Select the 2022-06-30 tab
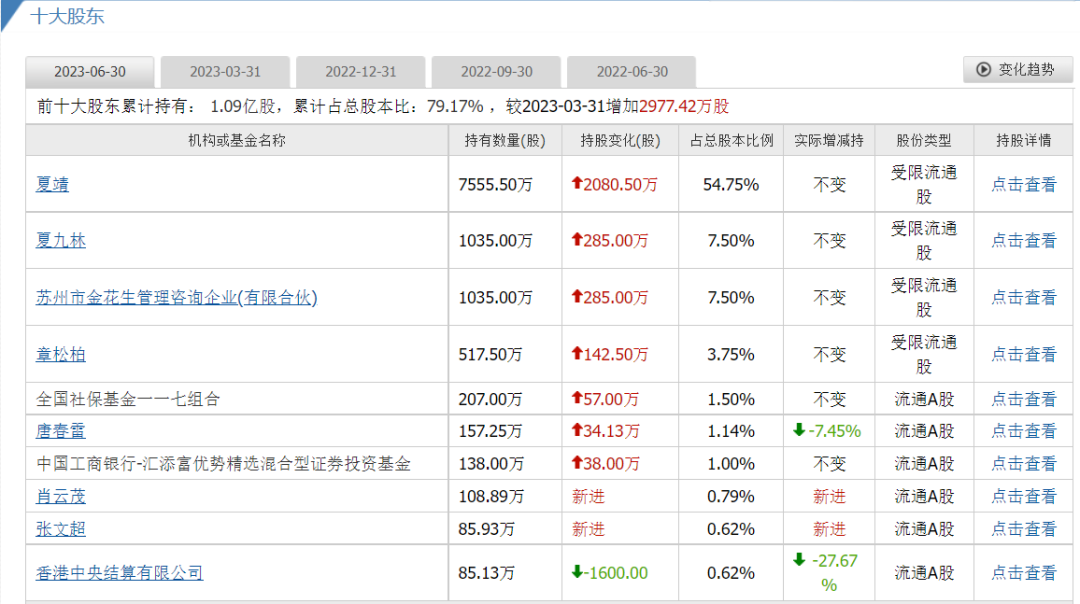Image resolution: width=1080 pixels, height=604 pixels. tap(632, 72)
